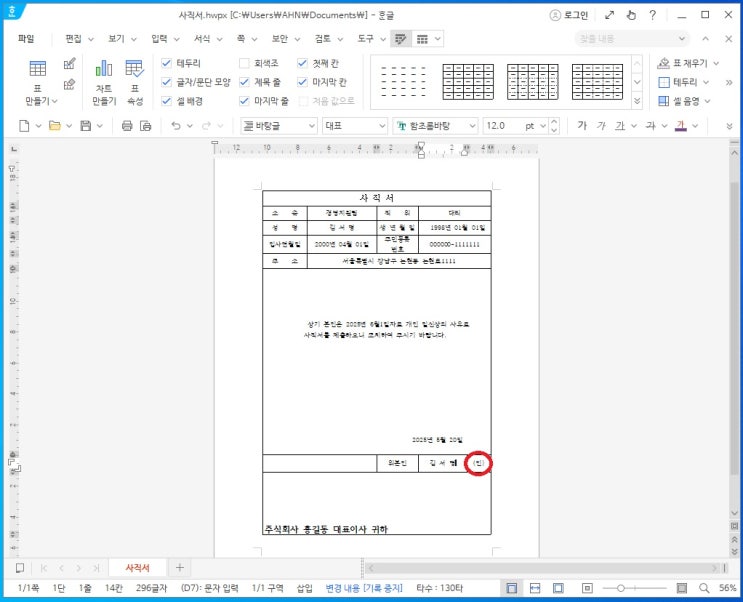
Task: Click the 표 채우기 fill icon
Action: [x=664, y=63]
